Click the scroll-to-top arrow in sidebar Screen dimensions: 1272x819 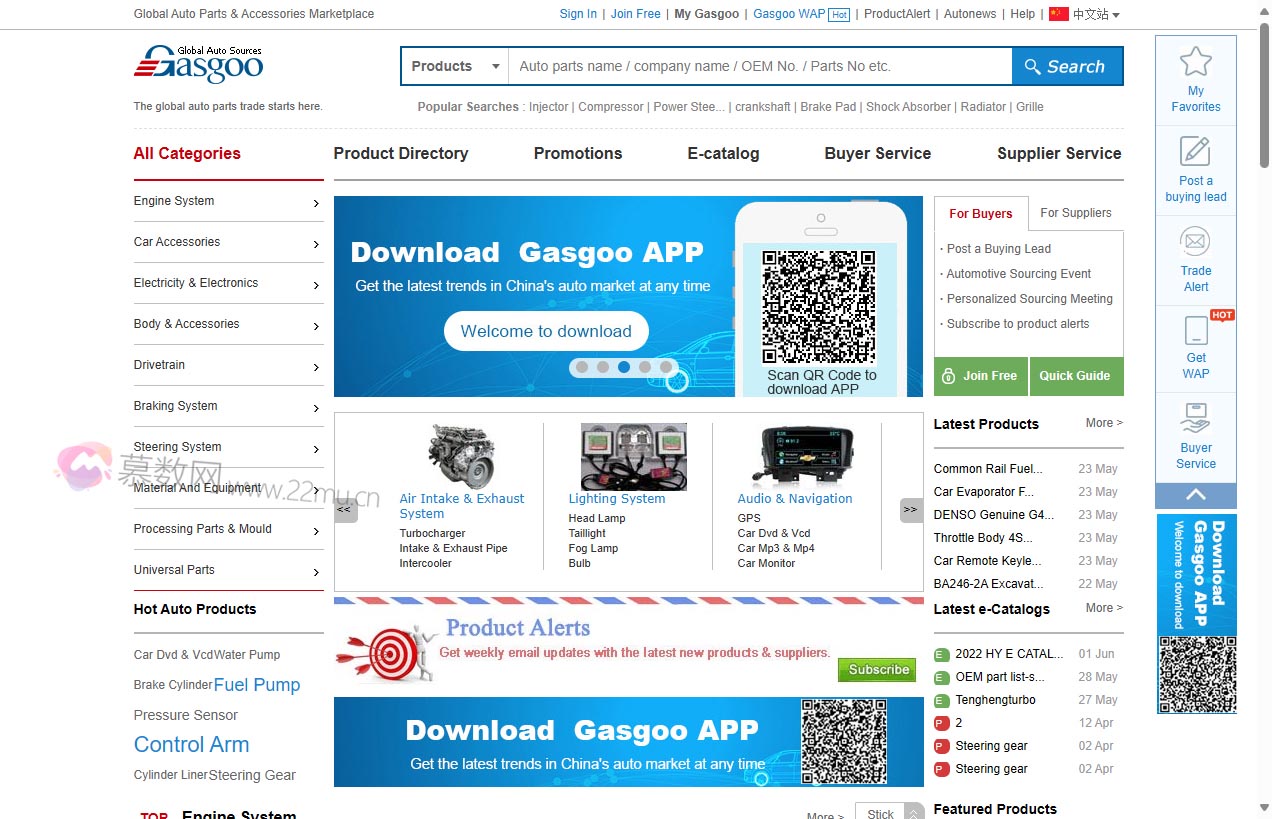coord(1195,495)
